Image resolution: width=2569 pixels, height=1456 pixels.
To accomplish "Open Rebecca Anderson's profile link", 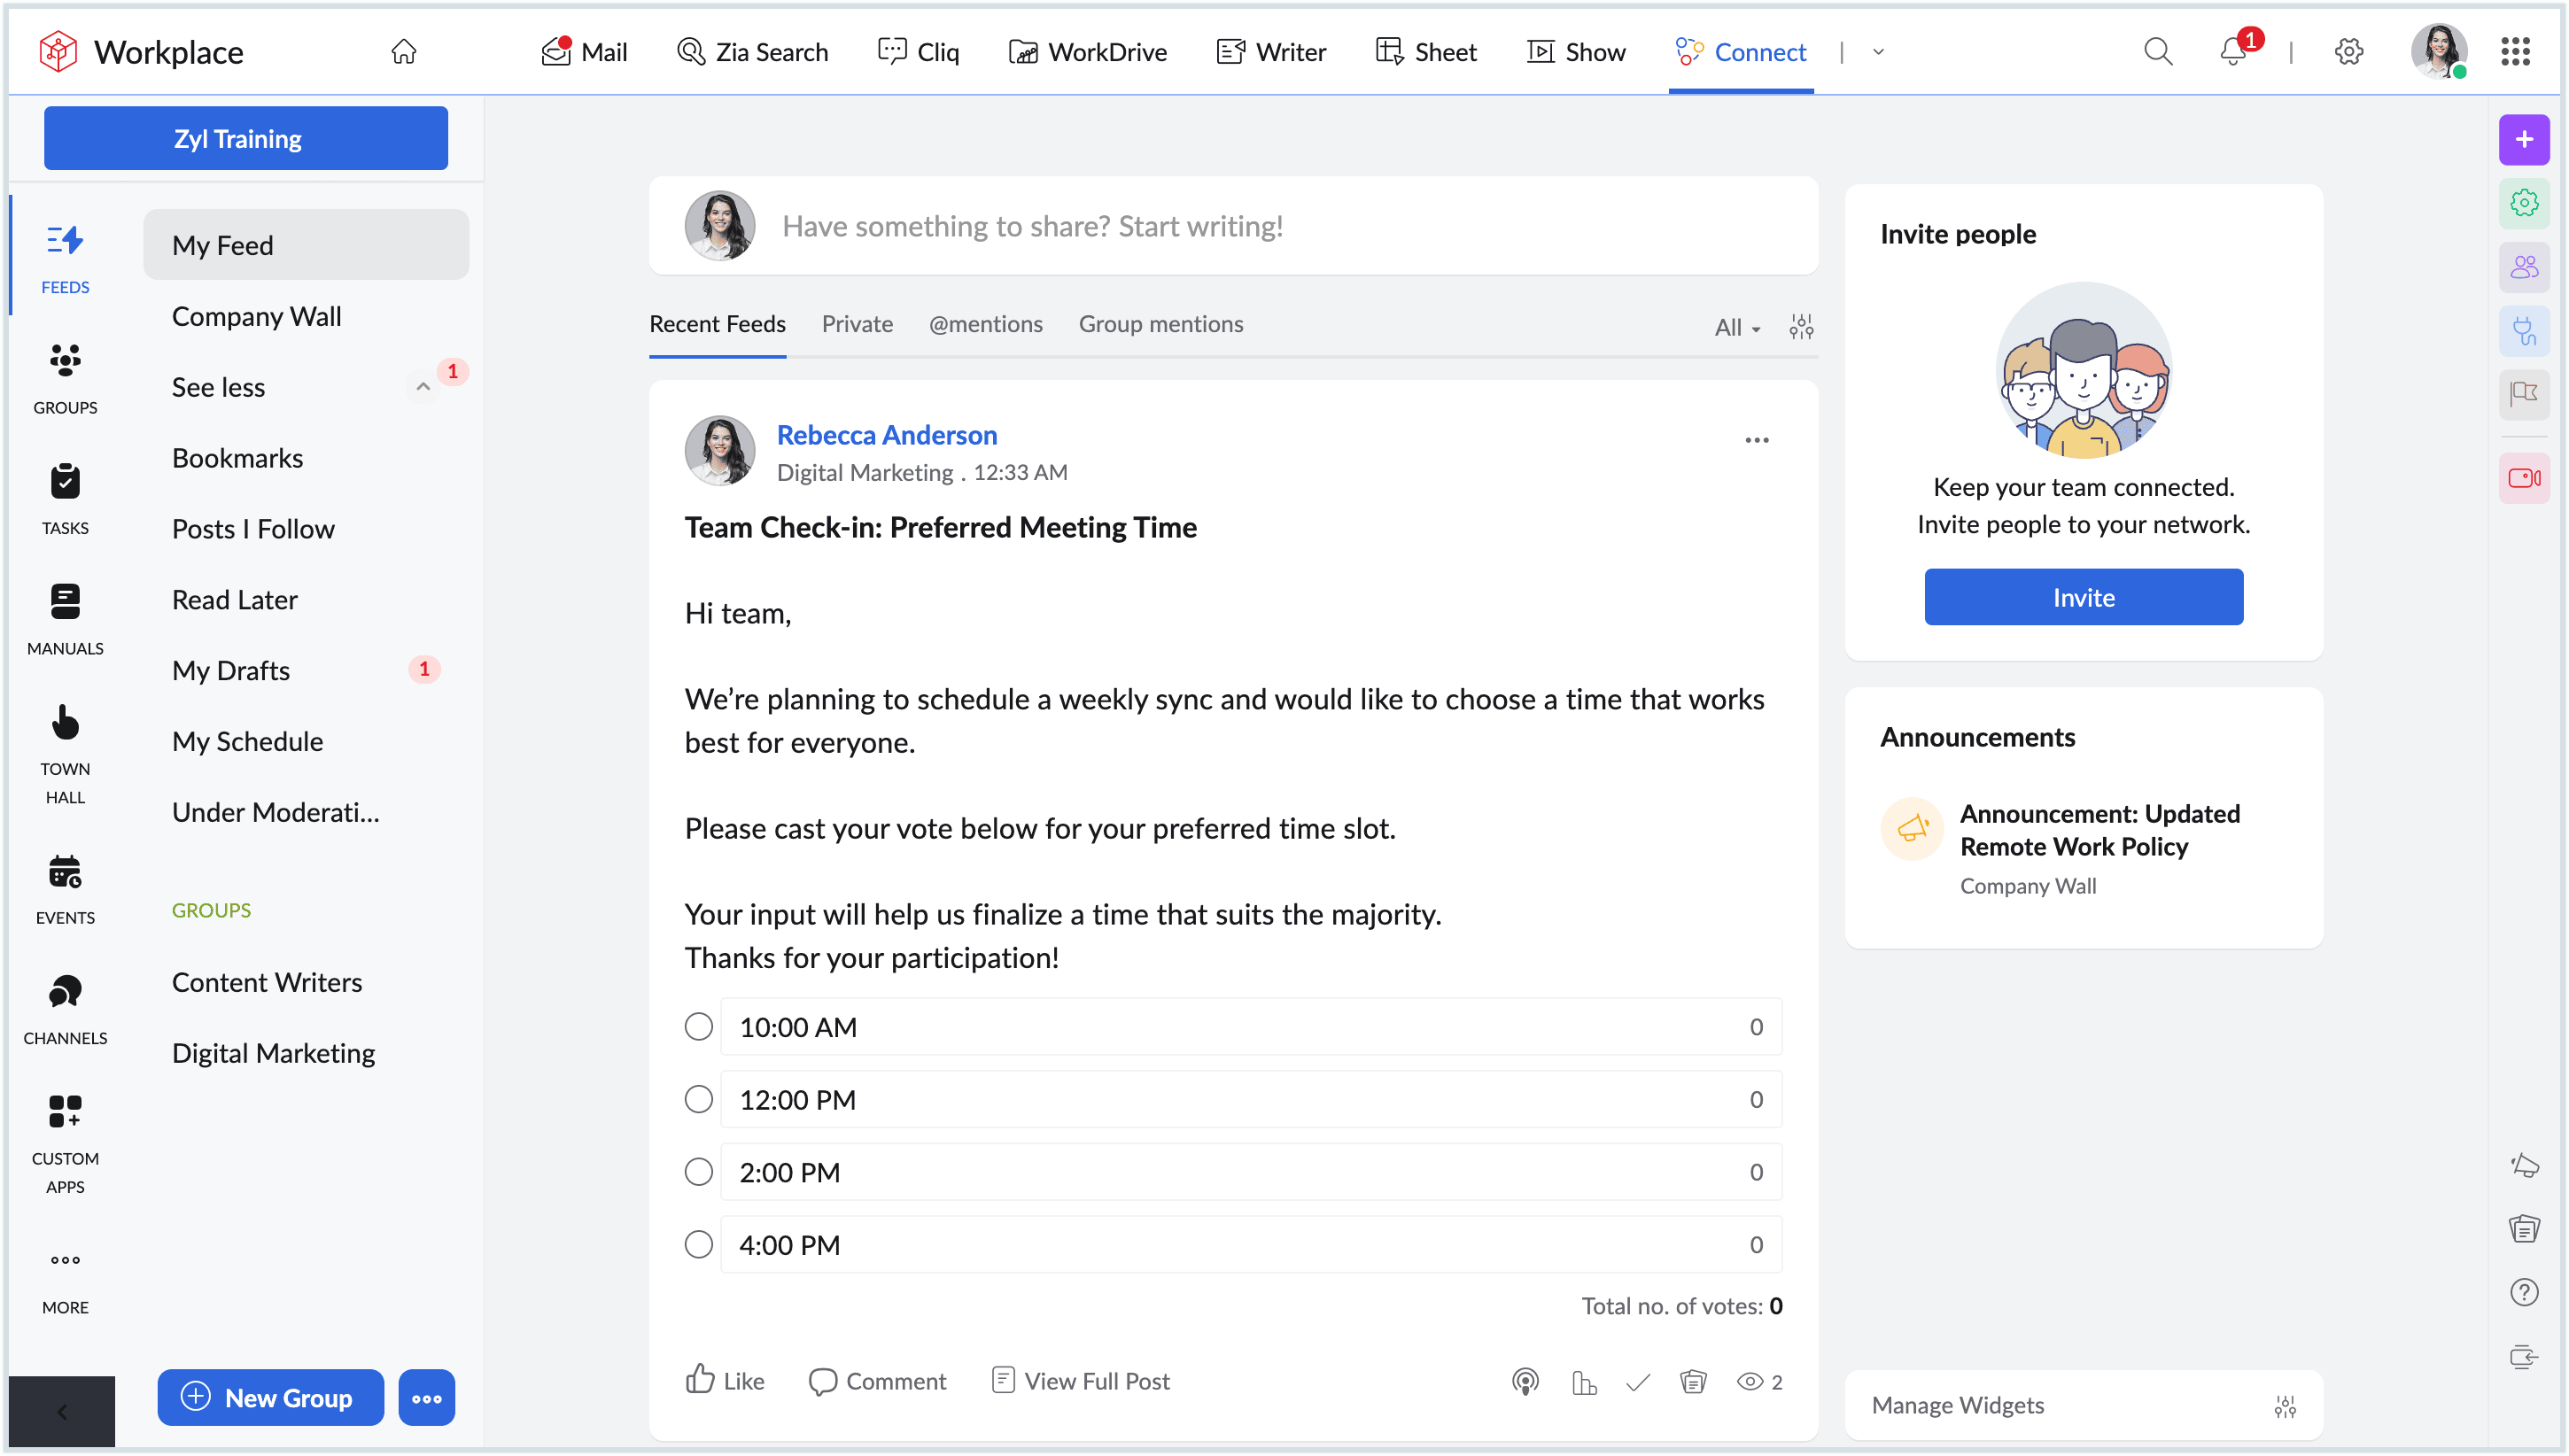I will (886, 435).
